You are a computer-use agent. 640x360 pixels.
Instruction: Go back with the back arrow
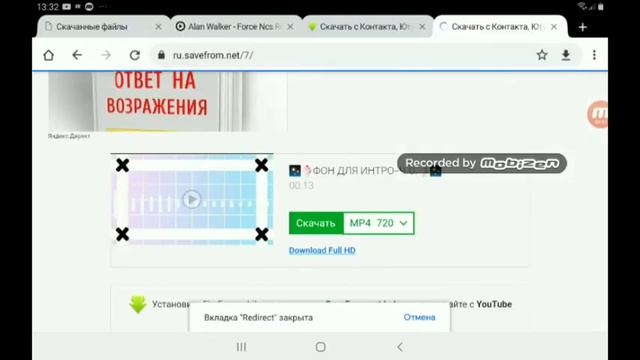pyautogui.click(x=77, y=55)
